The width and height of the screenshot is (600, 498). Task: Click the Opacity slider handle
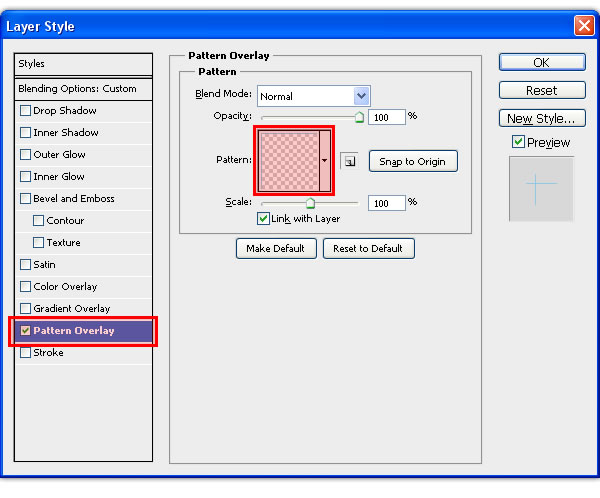coord(359,117)
